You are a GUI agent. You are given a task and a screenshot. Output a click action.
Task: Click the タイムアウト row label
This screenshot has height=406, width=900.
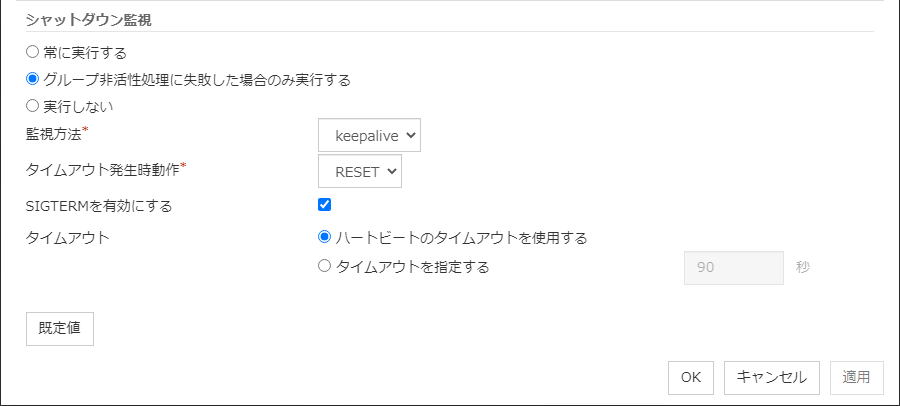[67, 238]
